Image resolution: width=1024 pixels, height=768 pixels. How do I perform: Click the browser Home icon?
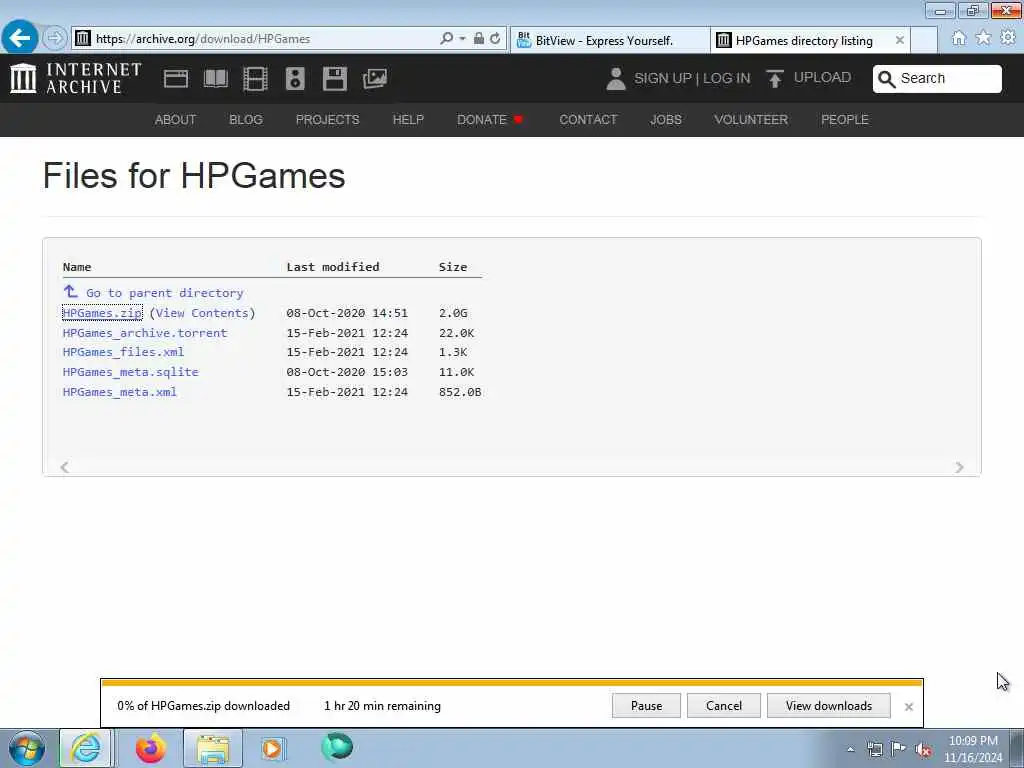tap(959, 39)
